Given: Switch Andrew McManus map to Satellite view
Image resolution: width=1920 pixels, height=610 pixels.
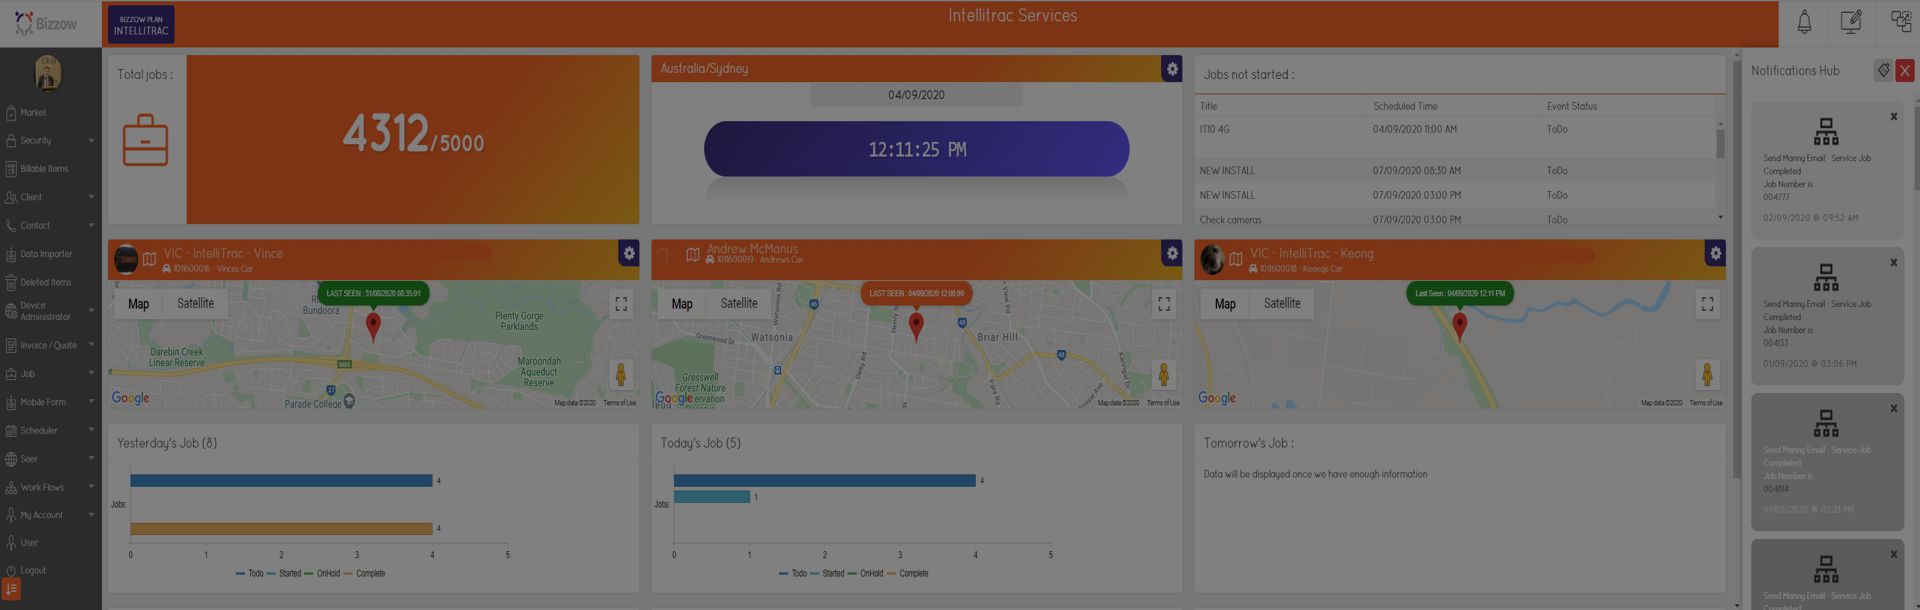Looking at the screenshot, I should [739, 304].
